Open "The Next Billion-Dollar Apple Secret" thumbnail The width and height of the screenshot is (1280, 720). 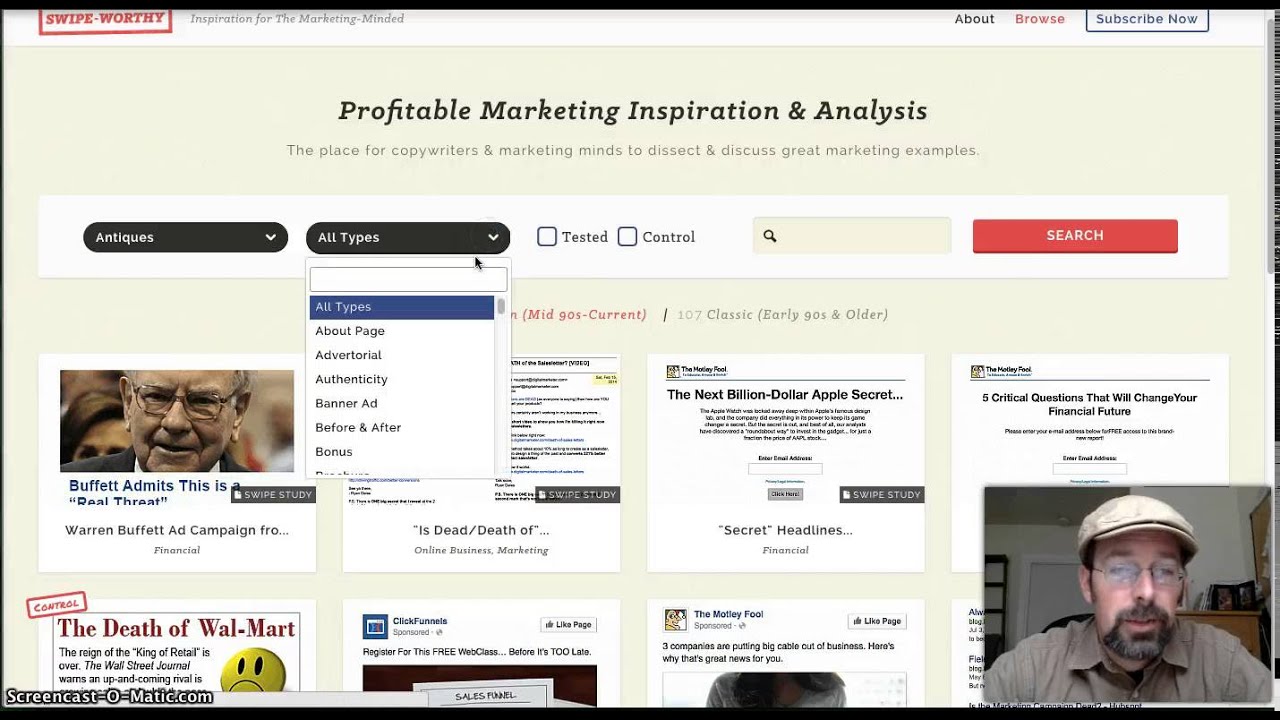[x=785, y=430]
